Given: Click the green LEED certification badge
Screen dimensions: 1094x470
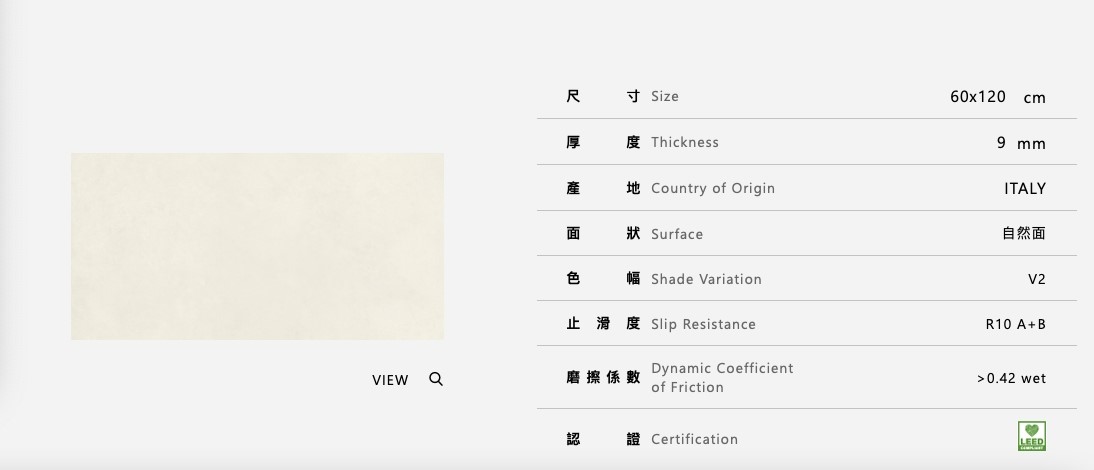Looking at the screenshot, I should tap(1031, 436).
